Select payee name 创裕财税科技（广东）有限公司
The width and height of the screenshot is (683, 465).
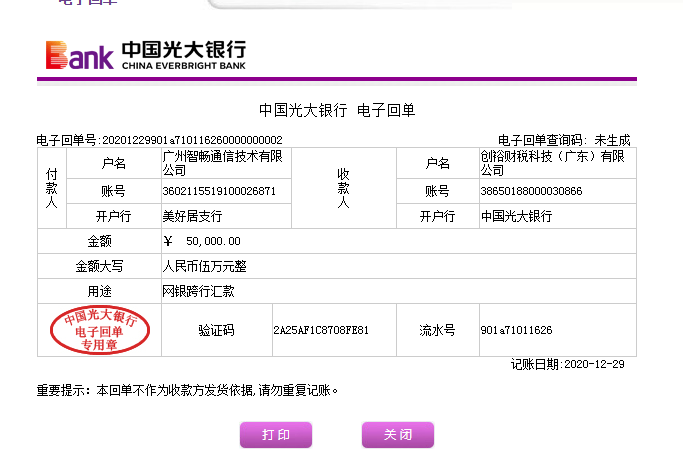[552, 163]
